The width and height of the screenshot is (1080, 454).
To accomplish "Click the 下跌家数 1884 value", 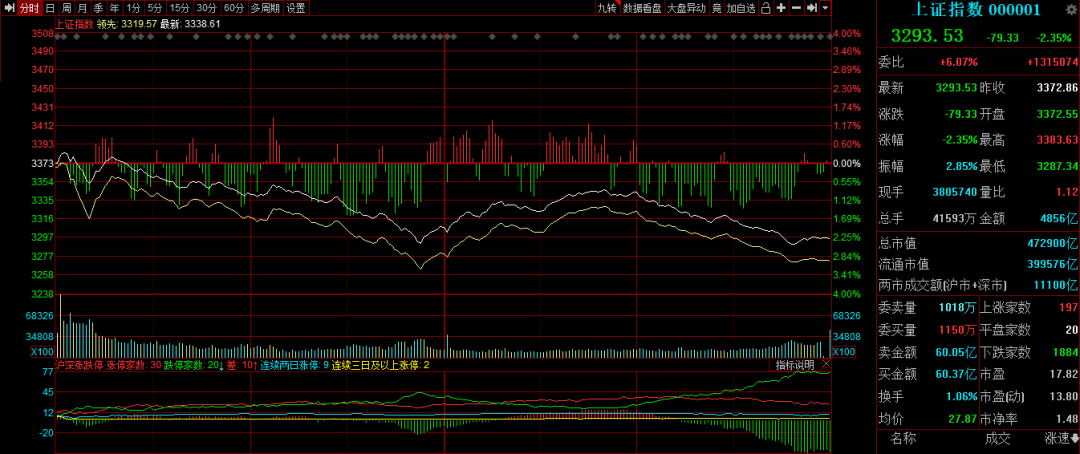I will [x=1066, y=353].
